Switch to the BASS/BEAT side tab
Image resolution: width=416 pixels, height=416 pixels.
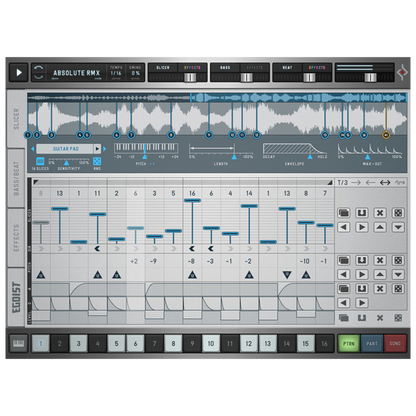coord(16,178)
